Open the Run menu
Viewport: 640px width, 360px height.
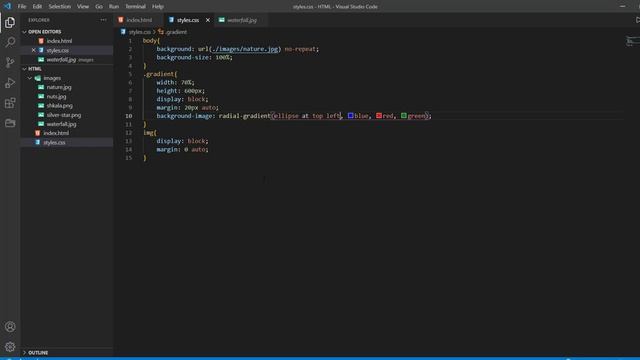tap(114, 7)
